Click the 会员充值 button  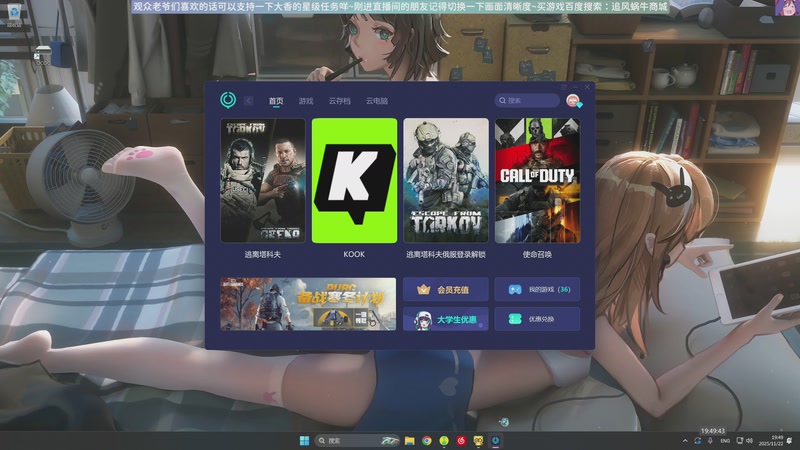445,289
